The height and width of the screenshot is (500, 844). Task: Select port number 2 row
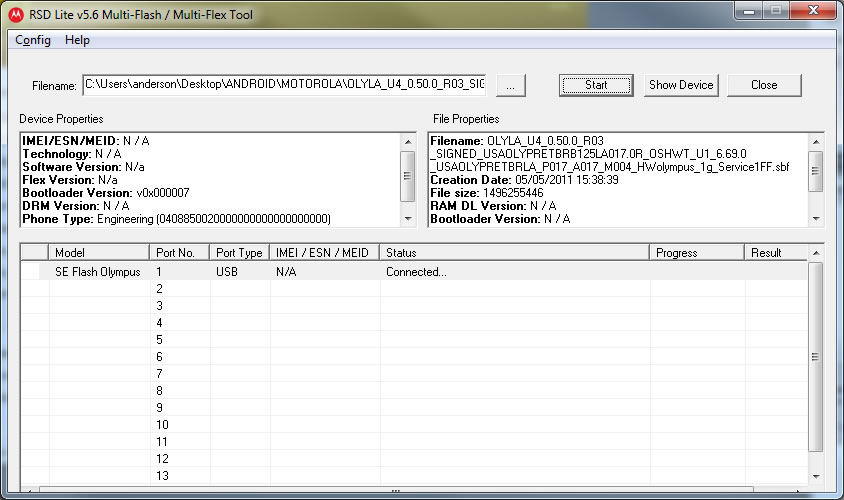413,289
